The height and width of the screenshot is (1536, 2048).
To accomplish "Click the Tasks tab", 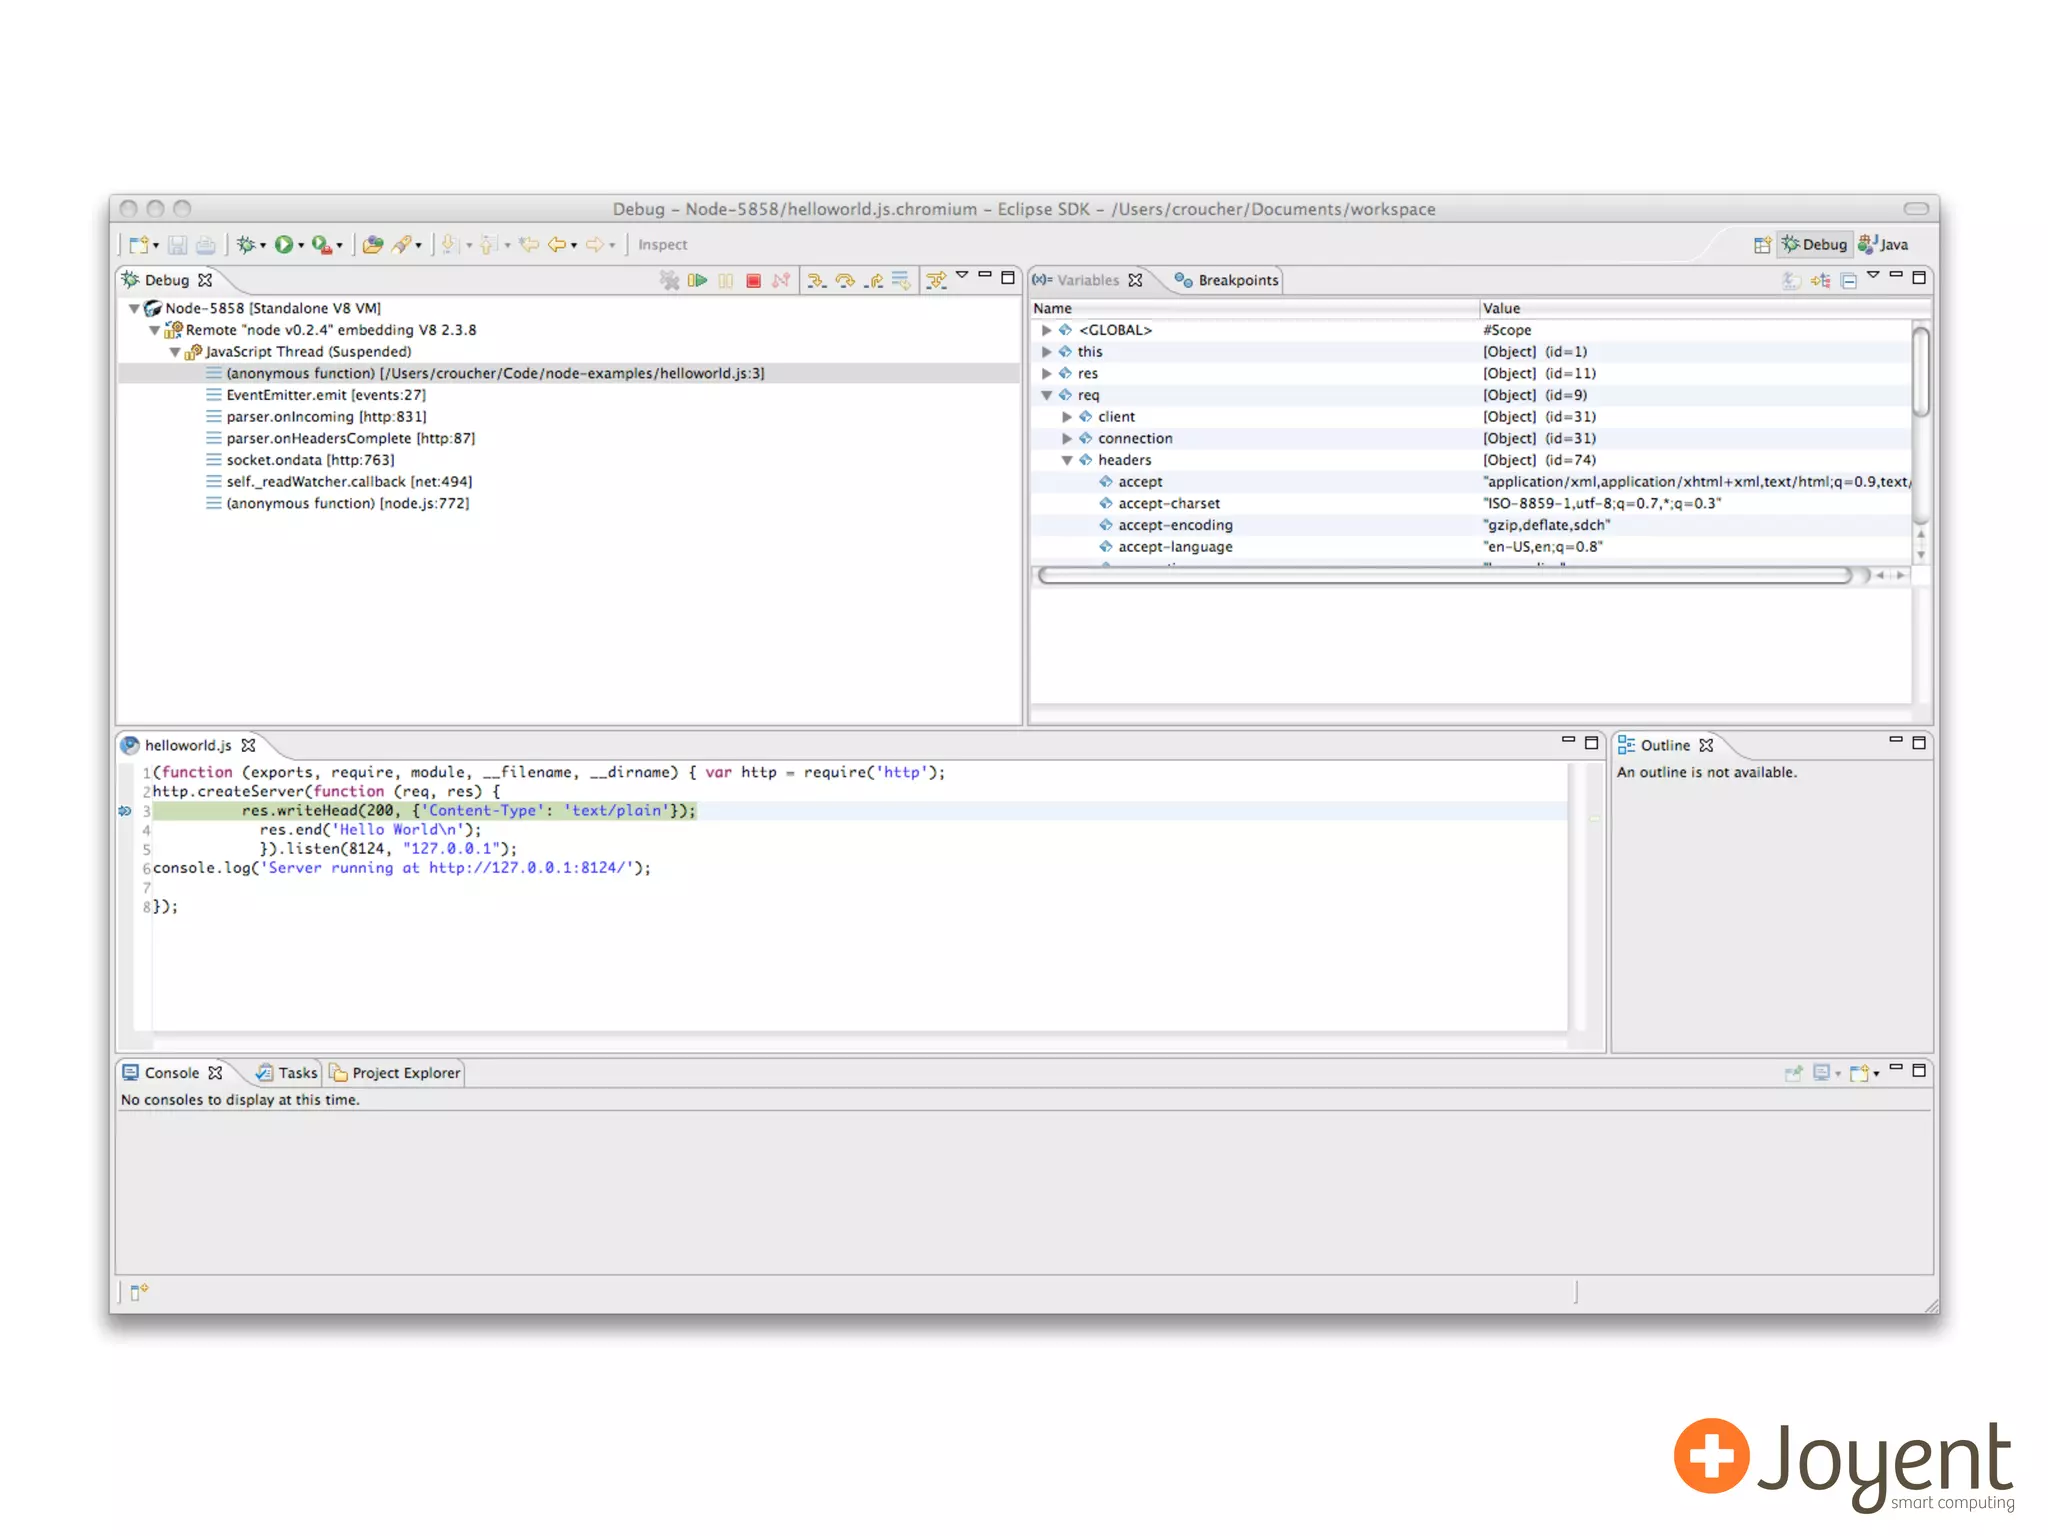I will tap(288, 1073).
